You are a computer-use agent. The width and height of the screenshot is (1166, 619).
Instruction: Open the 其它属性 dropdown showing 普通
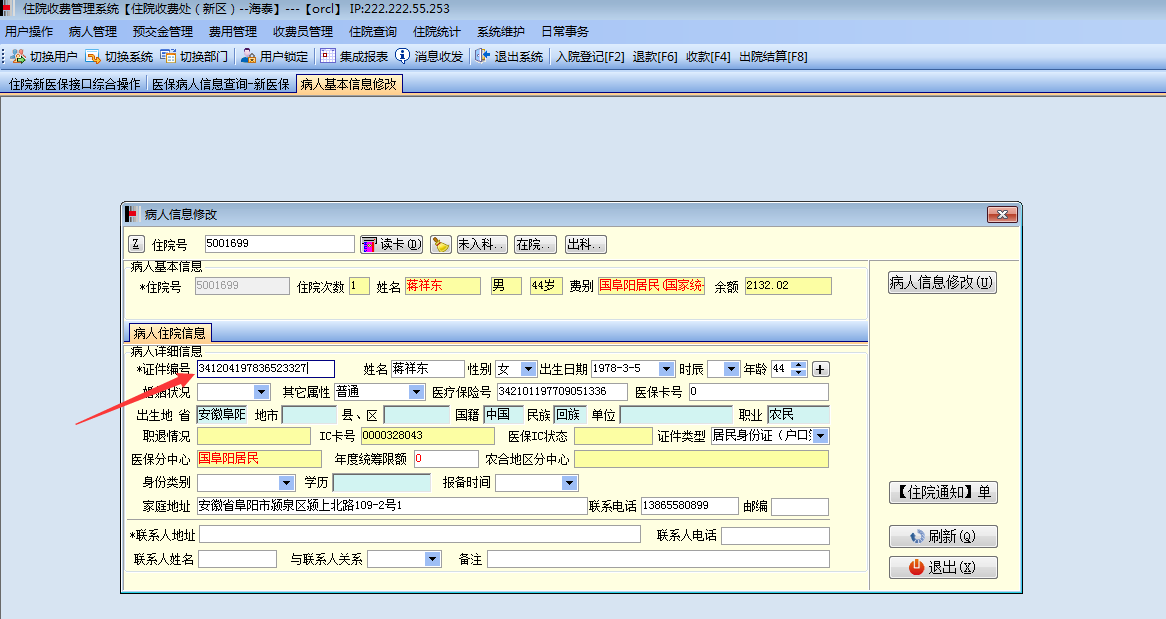tap(416, 392)
